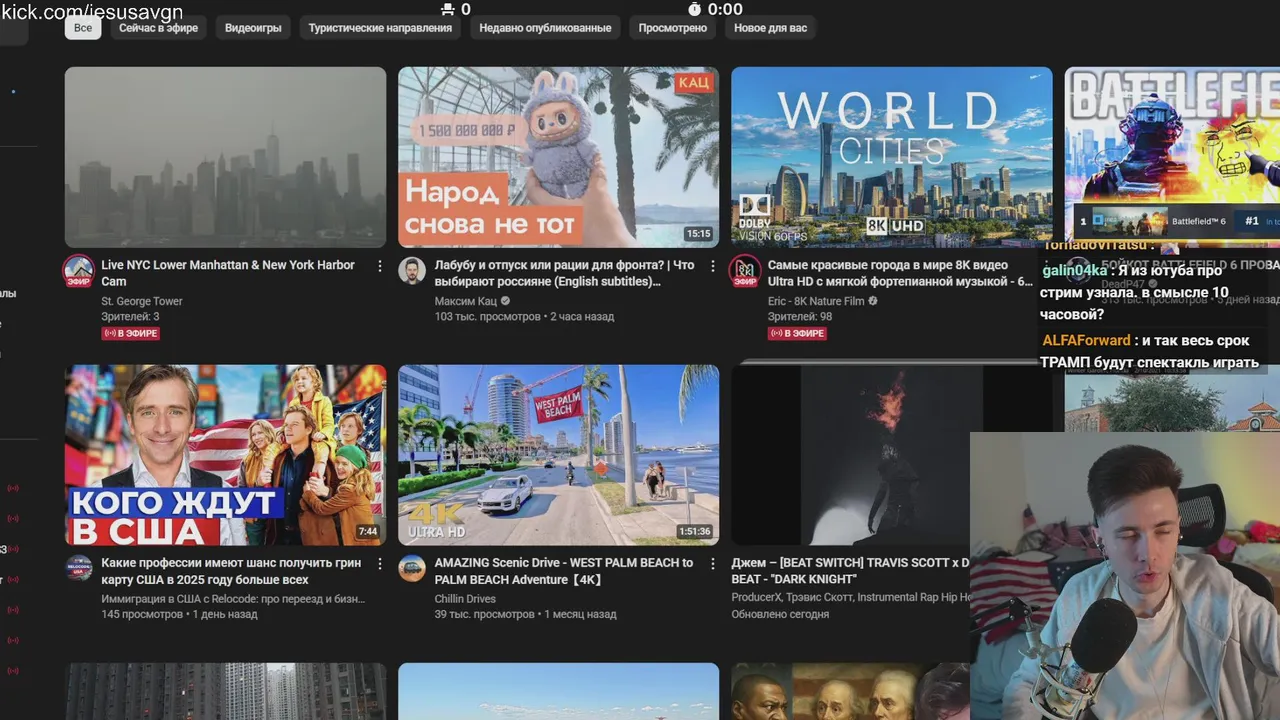
Task: Click the verified checkmark next to Максим Кац
Action: pos(505,301)
